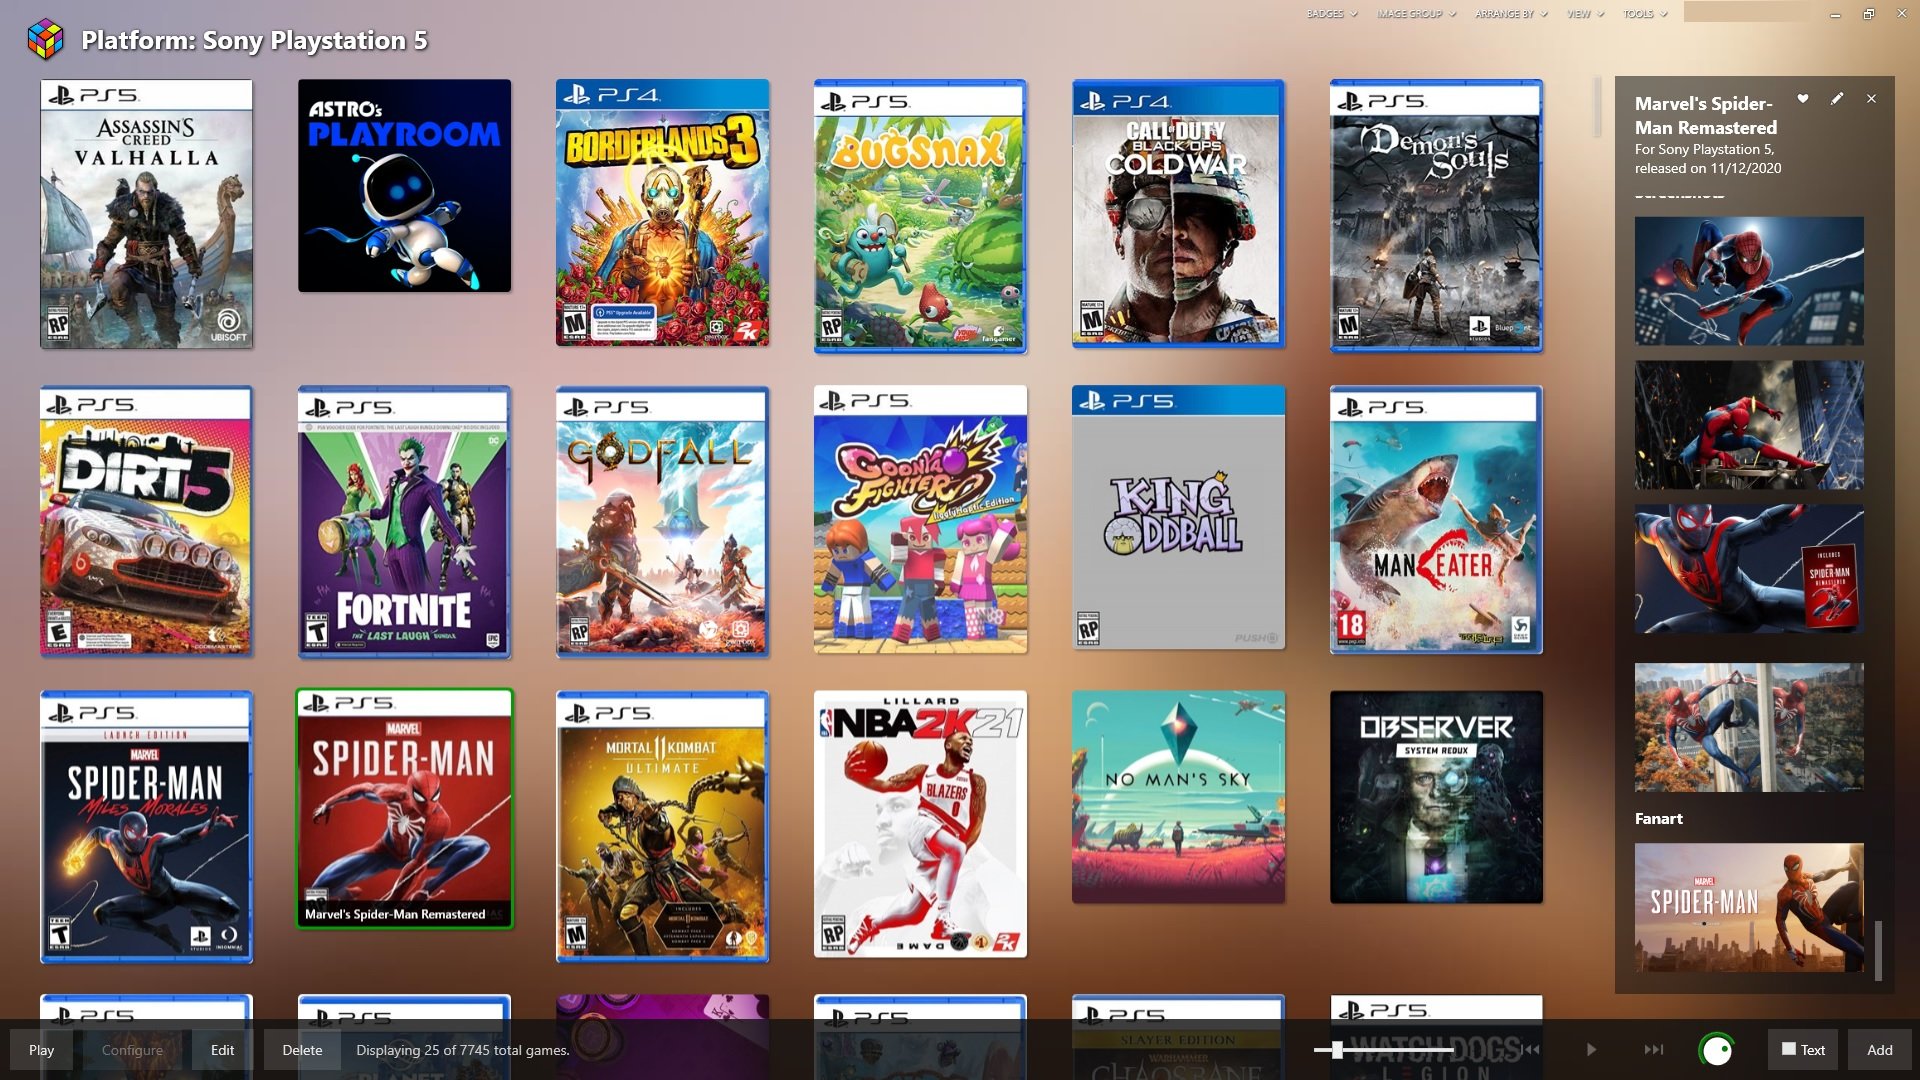Viewport: 1920px width, 1080px height.
Task: Click the pencil edit icon in details panel
Action: [1836, 99]
